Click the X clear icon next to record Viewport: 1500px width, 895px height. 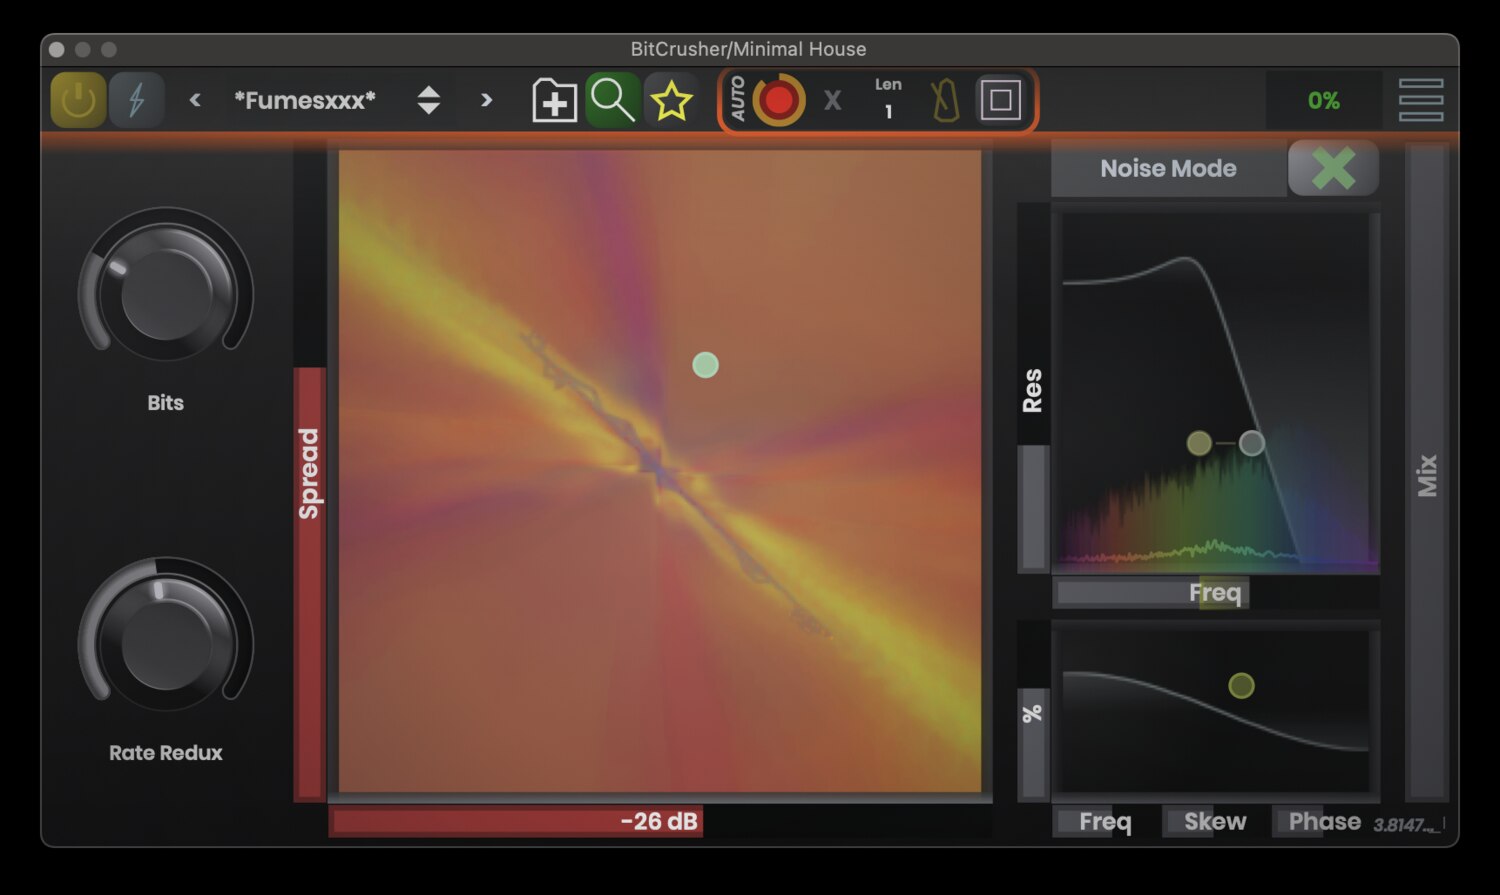point(832,100)
